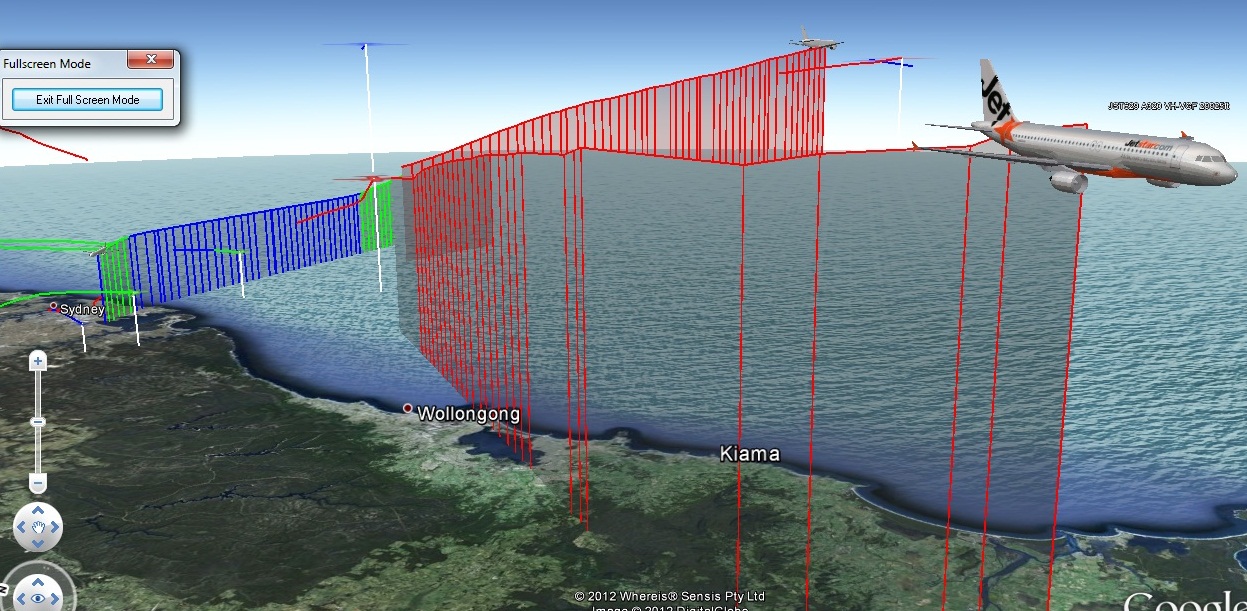The image size is (1247, 611).
Task: Click the Wollongong placemark dot
Action: click(x=408, y=408)
